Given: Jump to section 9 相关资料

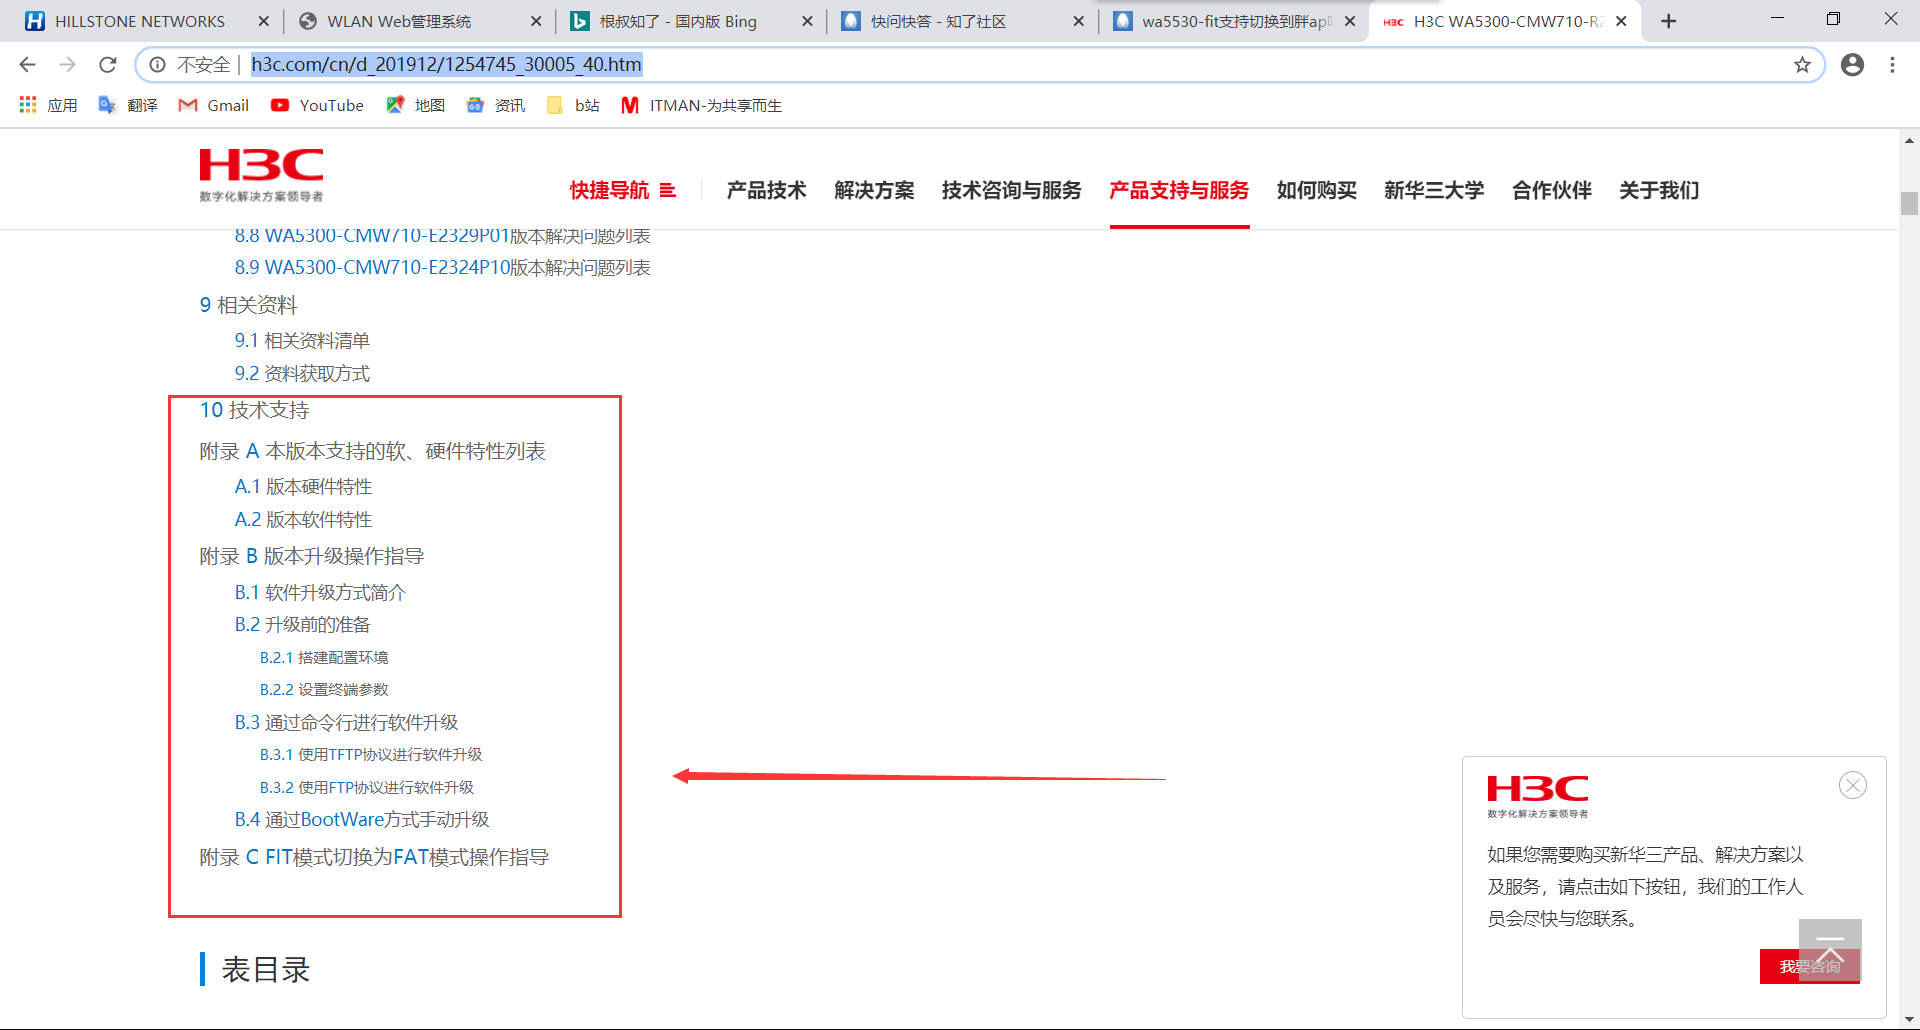Looking at the screenshot, I should (x=248, y=305).
